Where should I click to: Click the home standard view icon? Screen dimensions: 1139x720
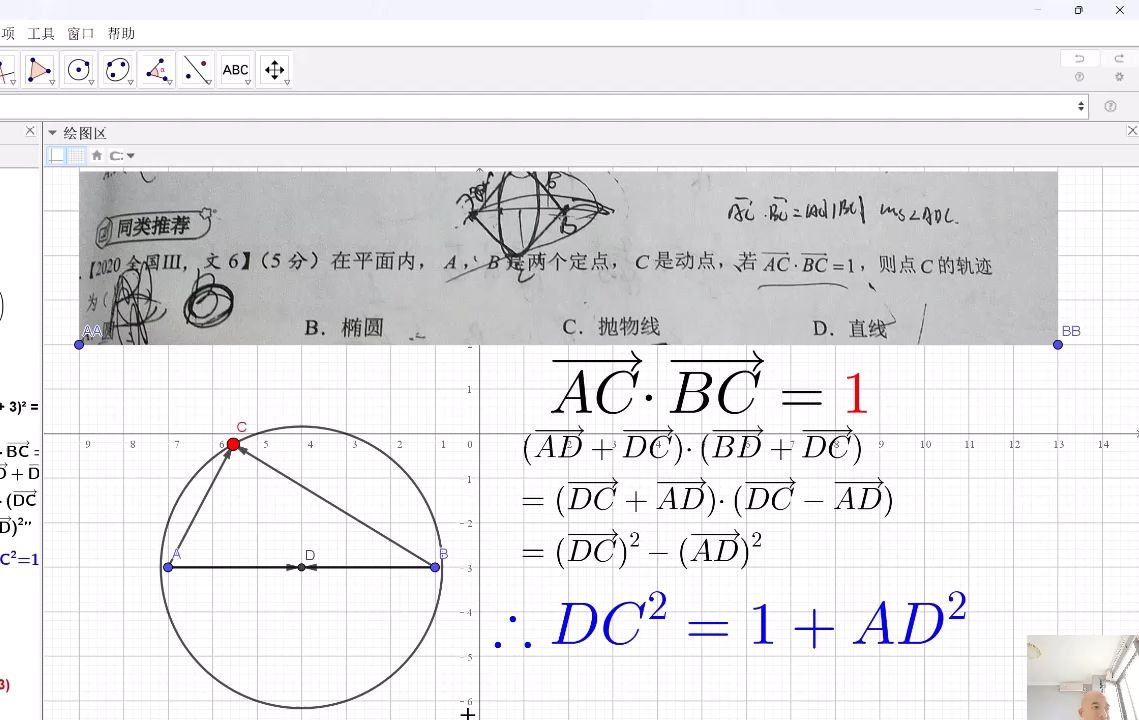(97, 155)
